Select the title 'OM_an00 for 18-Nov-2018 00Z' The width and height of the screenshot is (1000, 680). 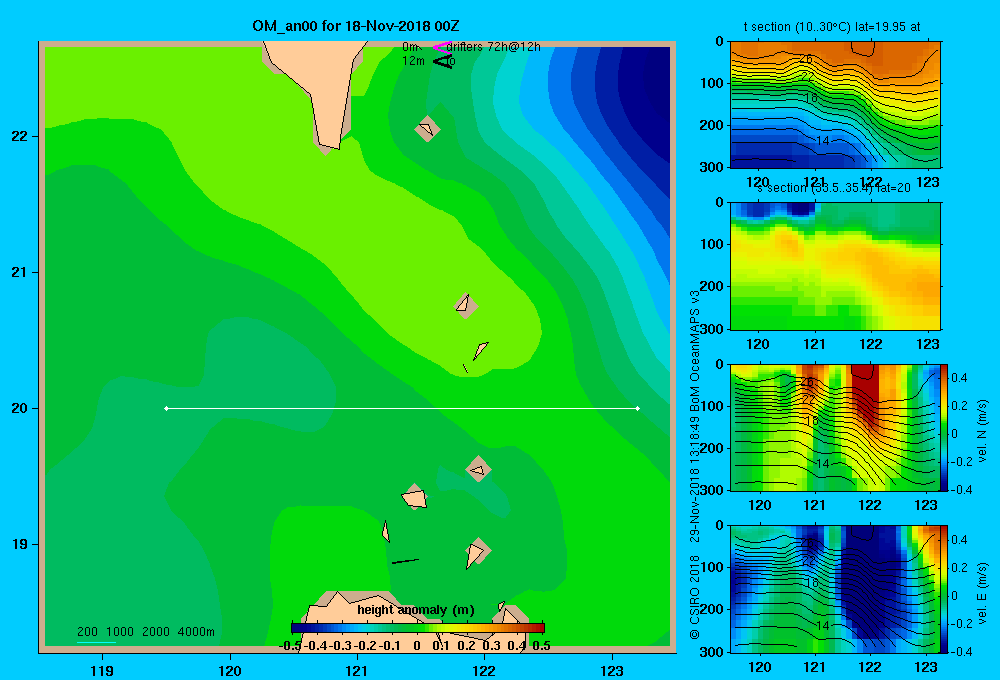tap(355, 26)
